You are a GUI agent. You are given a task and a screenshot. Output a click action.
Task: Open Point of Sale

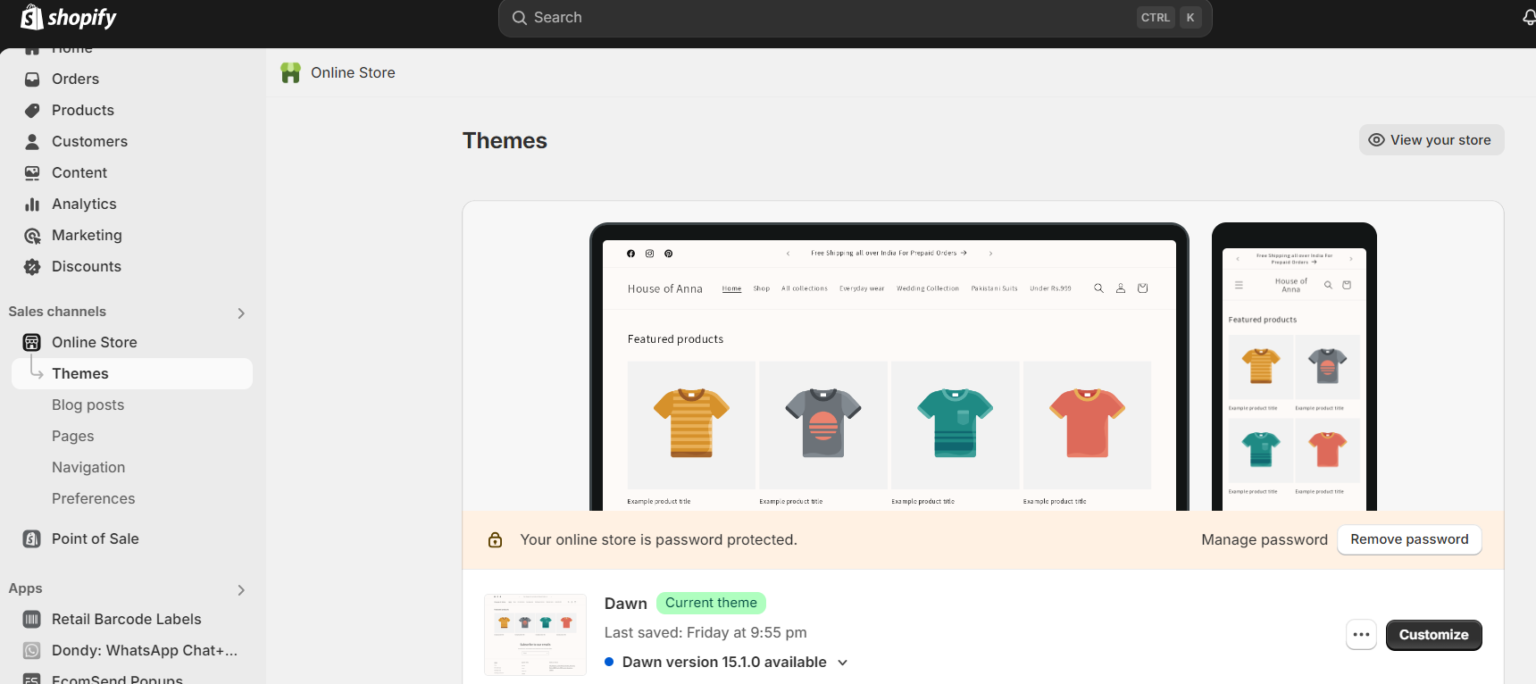click(x=31, y=539)
